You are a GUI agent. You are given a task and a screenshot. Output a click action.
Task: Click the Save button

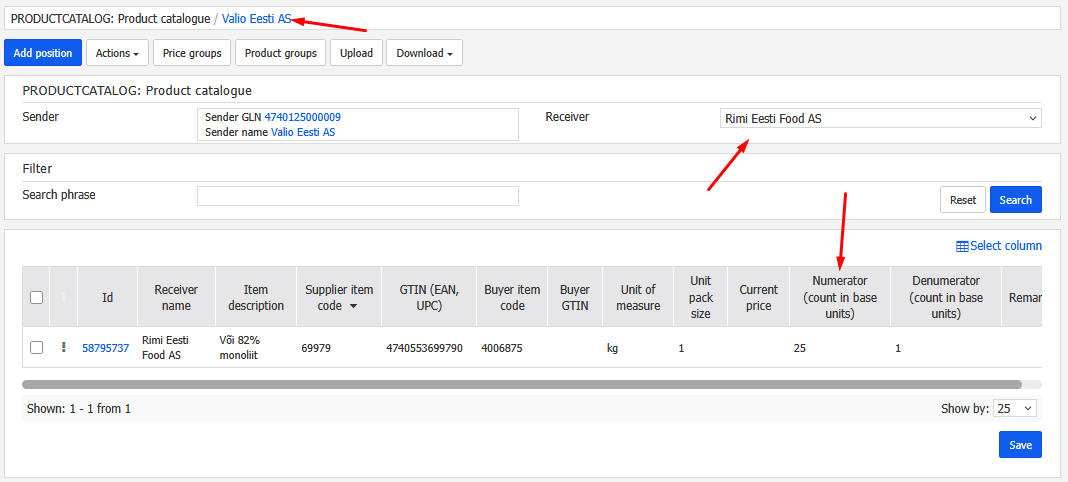[x=1020, y=445]
